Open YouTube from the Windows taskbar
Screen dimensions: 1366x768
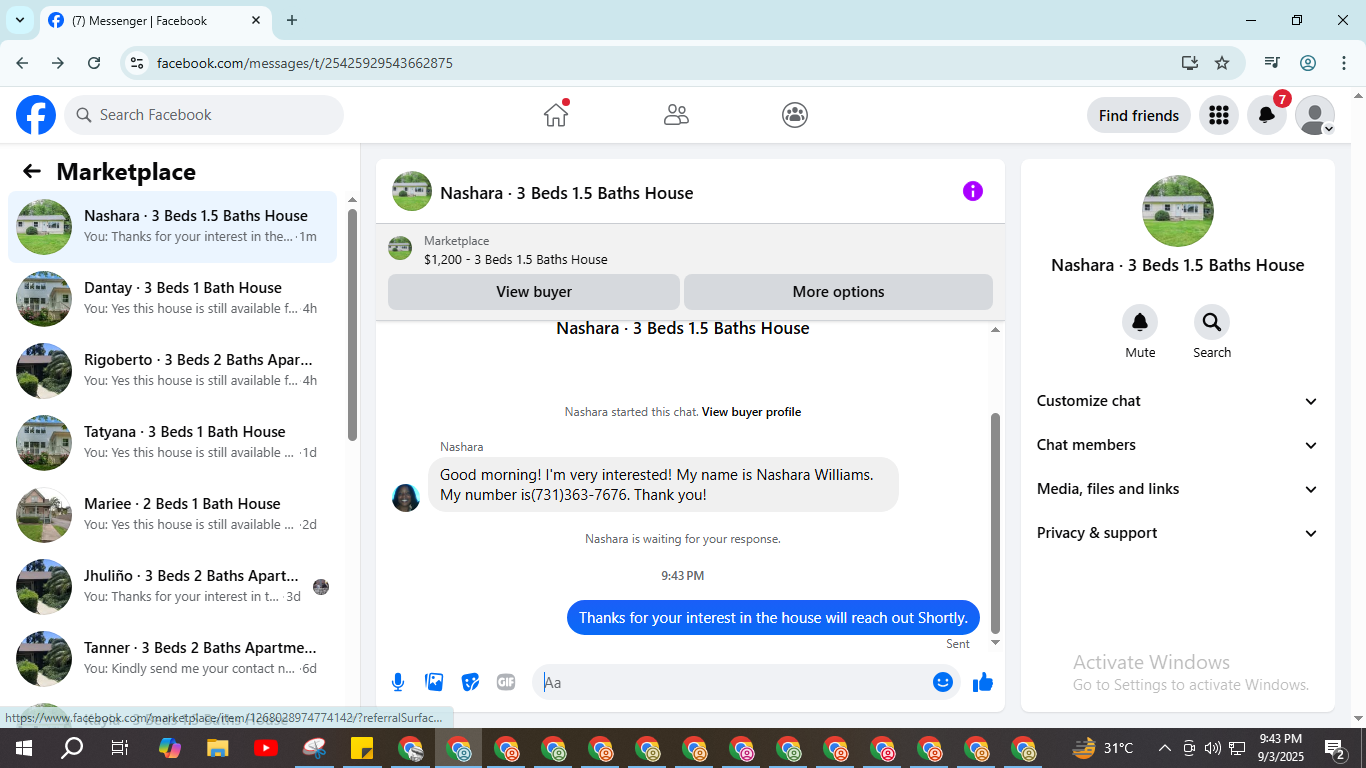[x=265, y=748]
